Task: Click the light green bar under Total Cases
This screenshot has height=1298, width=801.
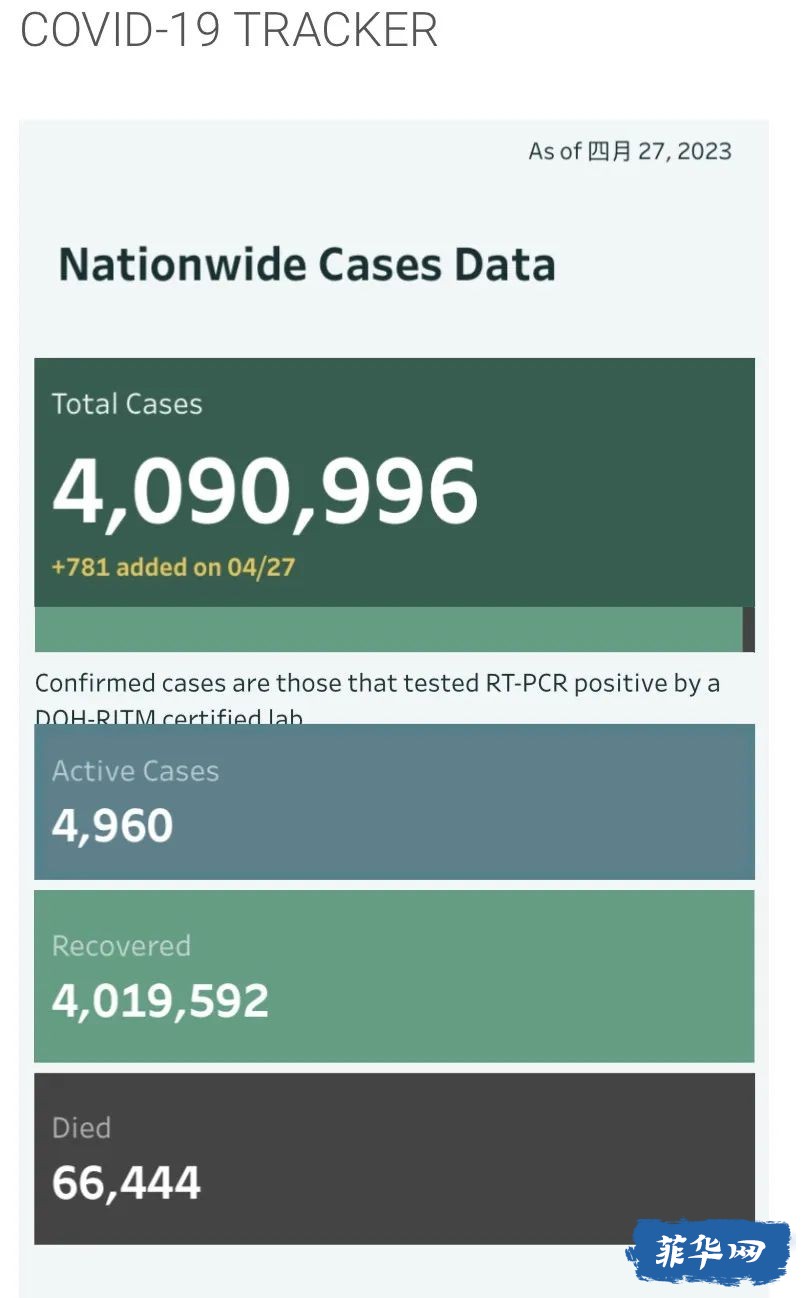Action: point(388,630)
